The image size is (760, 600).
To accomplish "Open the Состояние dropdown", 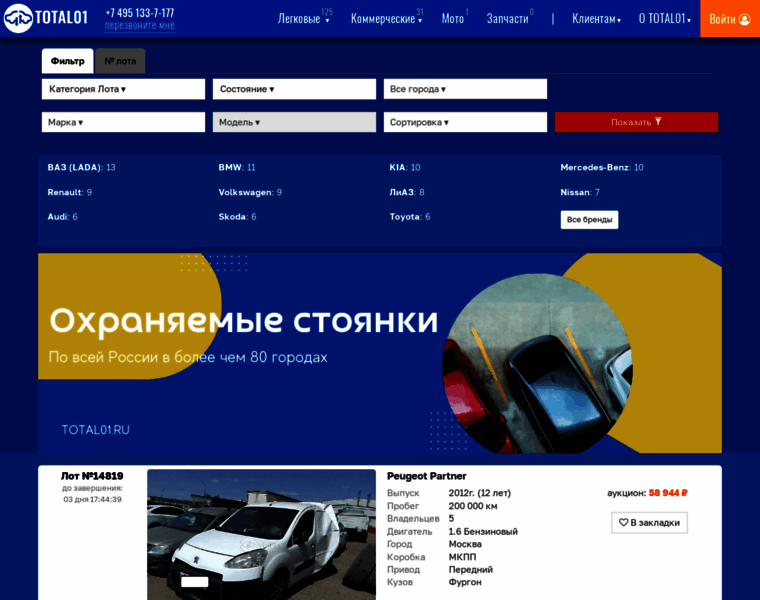I will [294, 89].
